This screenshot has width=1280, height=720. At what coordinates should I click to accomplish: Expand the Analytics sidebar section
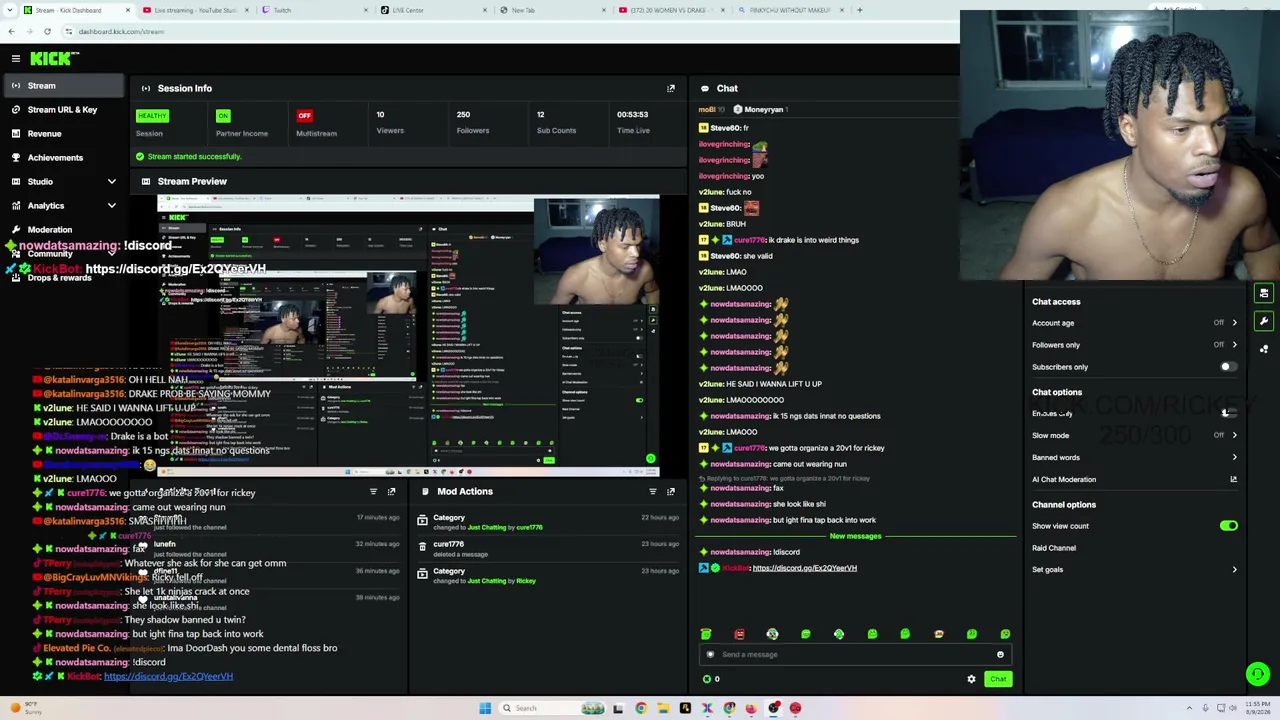[x=112, y=205]
